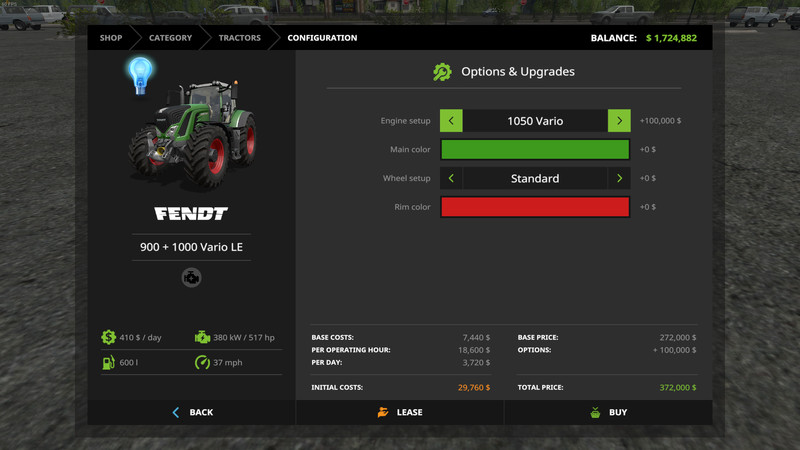Click the daily upkeep cost money icon
Screen dimensions: 800x450
108,338
